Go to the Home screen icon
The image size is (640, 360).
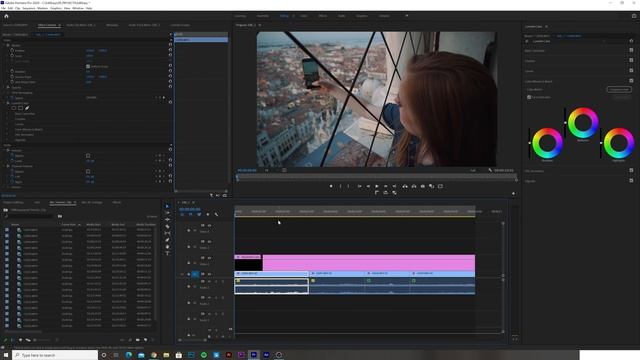pyautogui.click(x=6, y=16)
